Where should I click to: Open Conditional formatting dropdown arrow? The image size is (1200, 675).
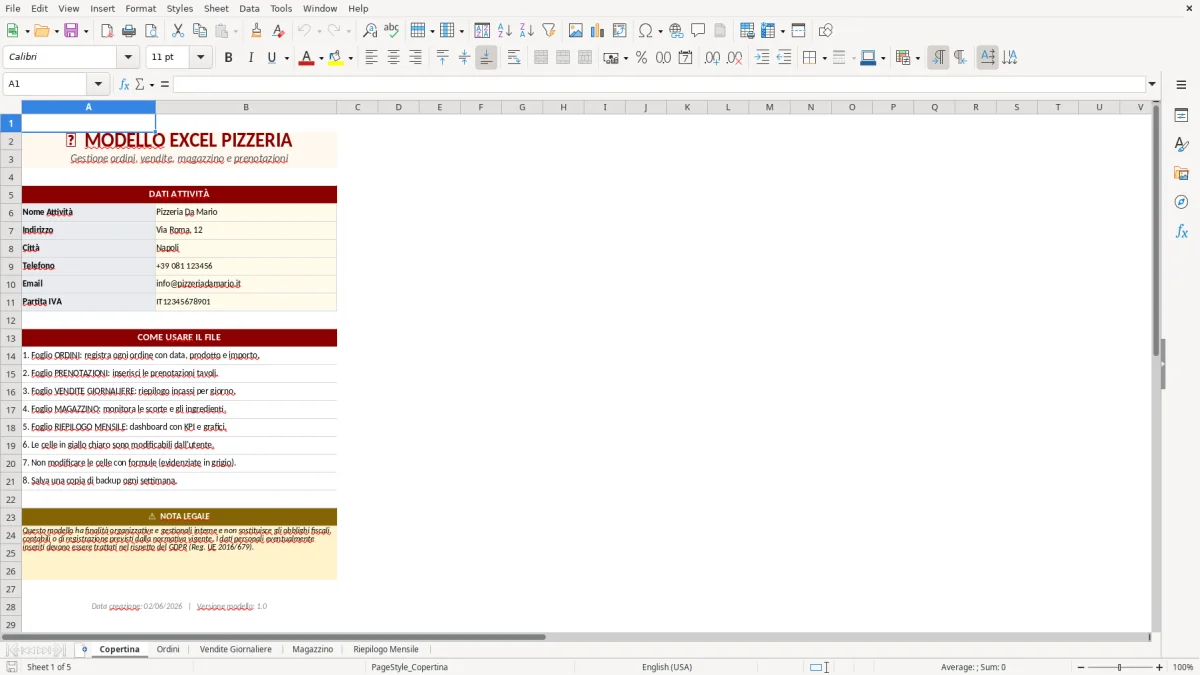pyautogui.click(x=917, y=58)
